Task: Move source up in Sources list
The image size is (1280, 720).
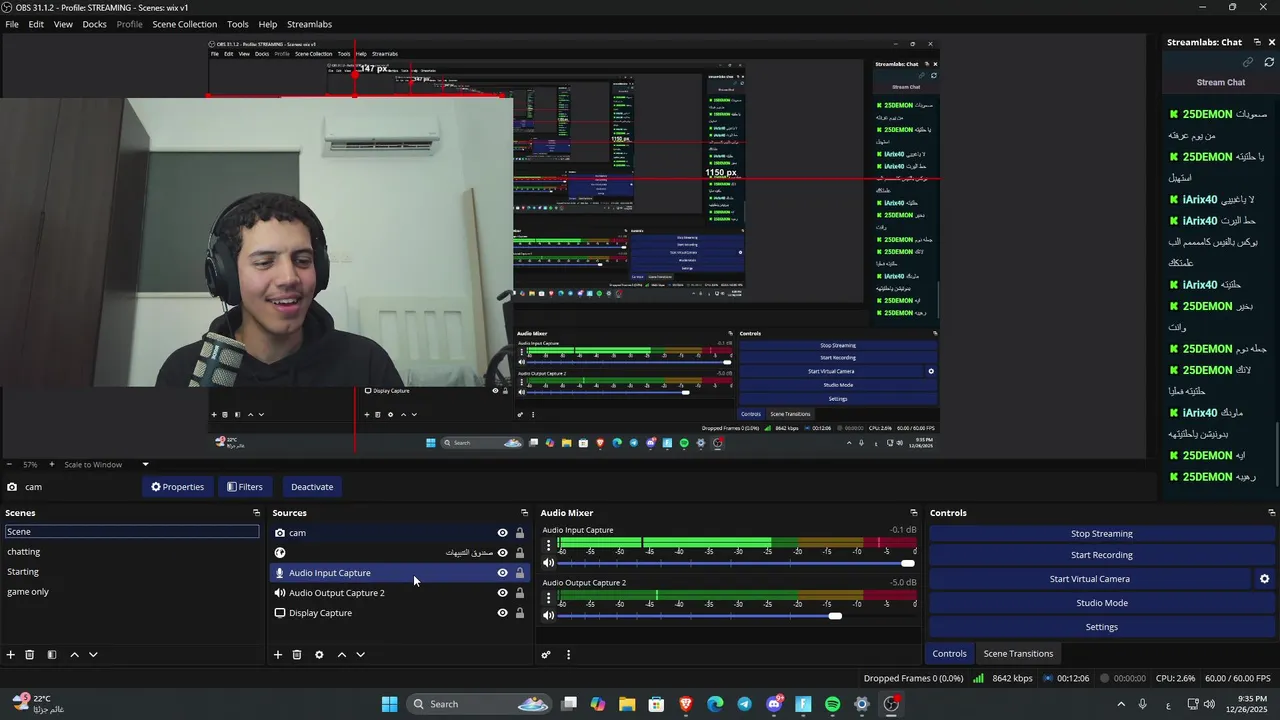Action: pyautogui.click(x=341, y=655)
